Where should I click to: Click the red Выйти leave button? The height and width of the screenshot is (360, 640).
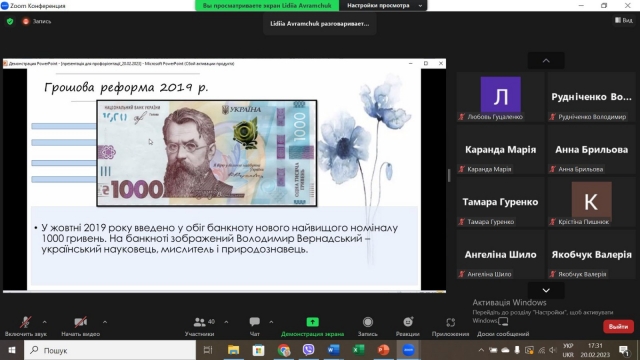coord(618,327)
